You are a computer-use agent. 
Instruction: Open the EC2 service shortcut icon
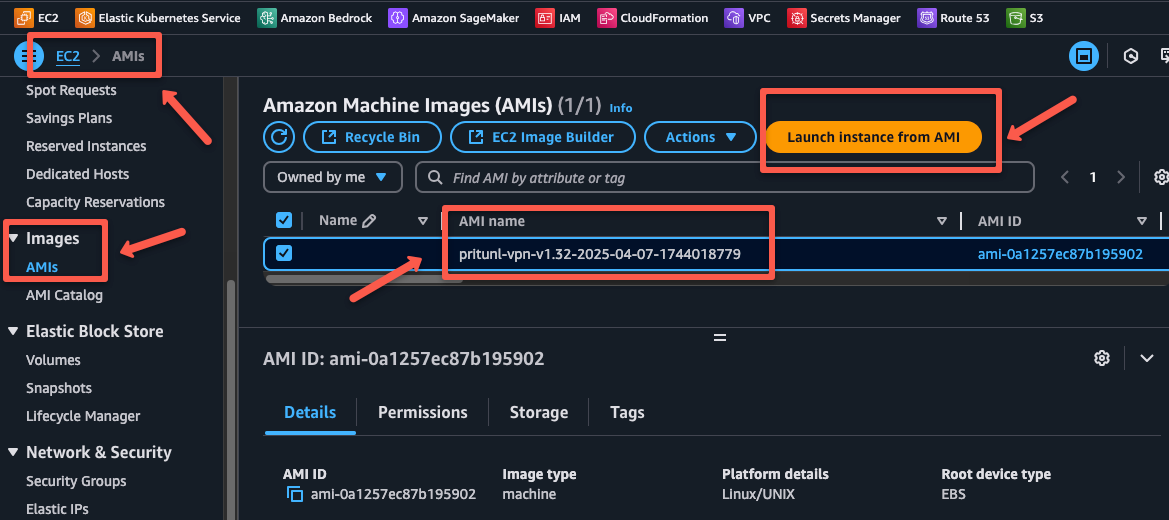tap(23, 17)
